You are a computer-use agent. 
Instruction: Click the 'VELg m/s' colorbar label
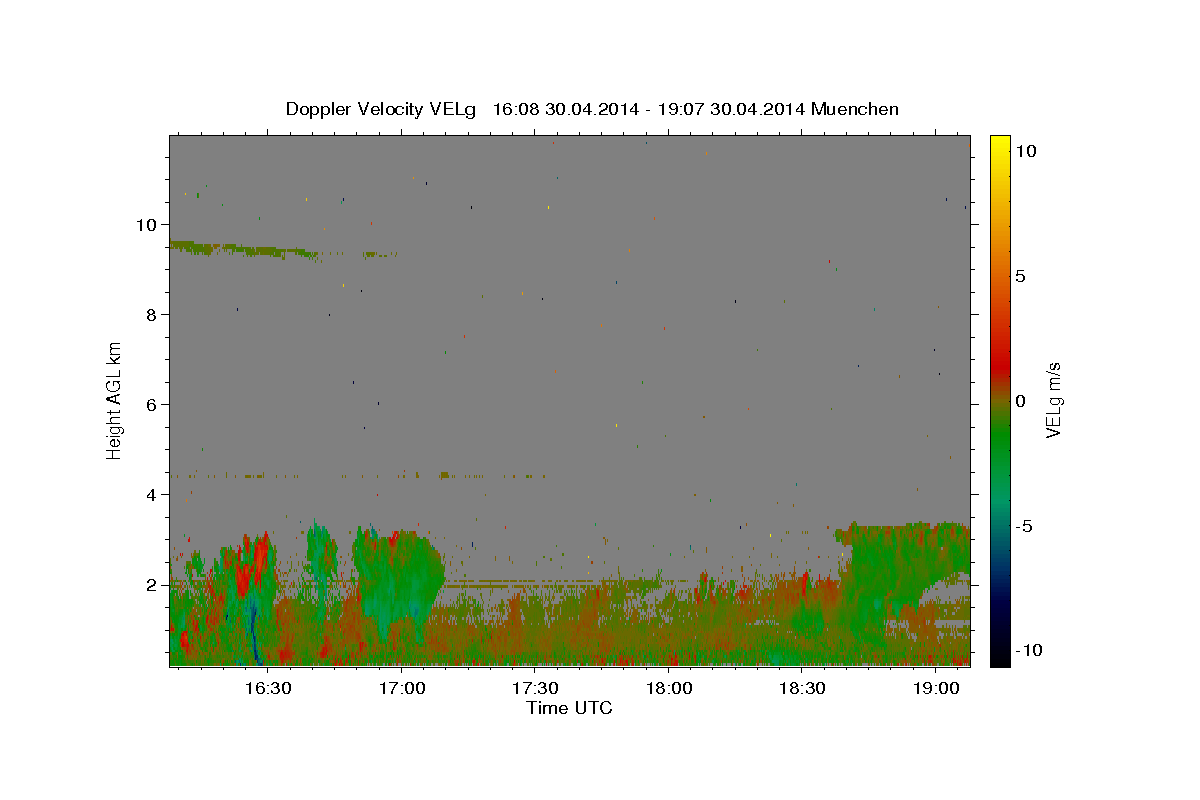[1053, 401]
